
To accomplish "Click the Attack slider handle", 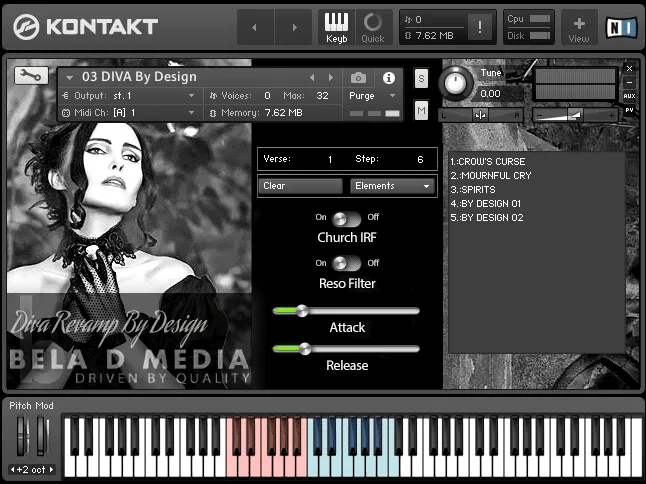I will click(x=302, y=311).
